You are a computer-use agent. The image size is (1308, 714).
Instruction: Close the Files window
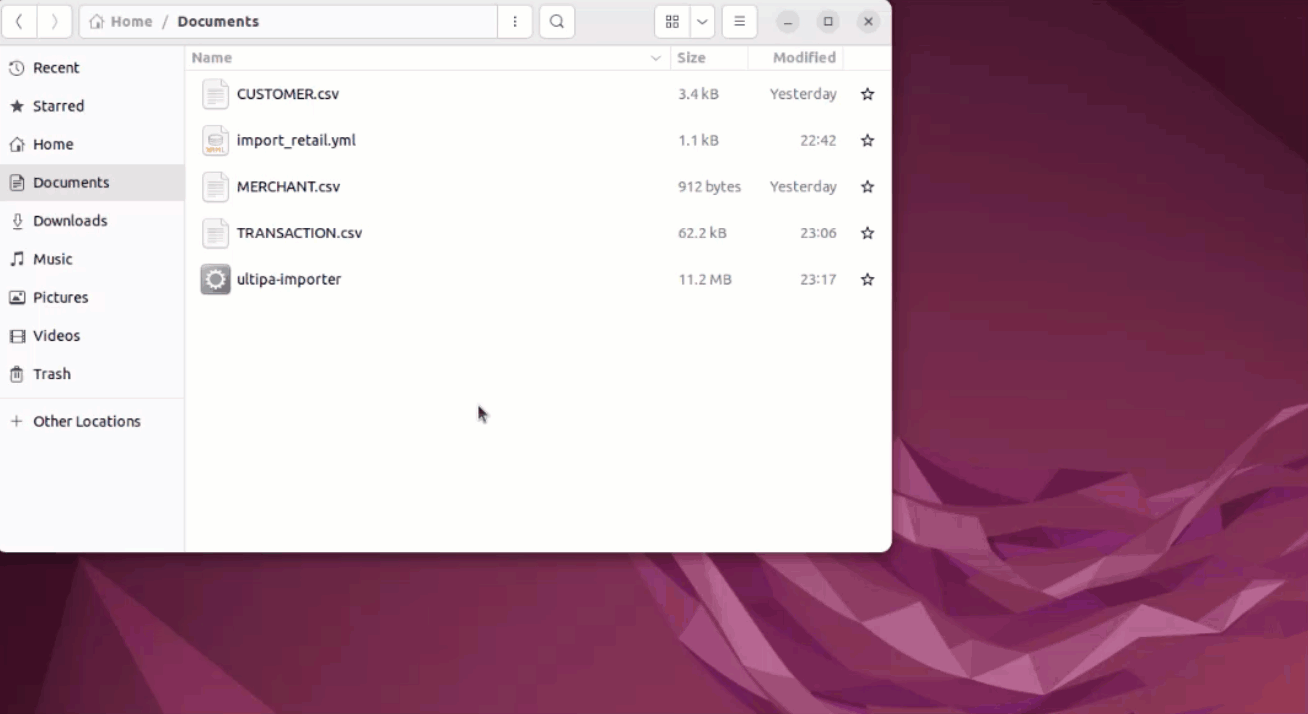click(x=869, y=22)
